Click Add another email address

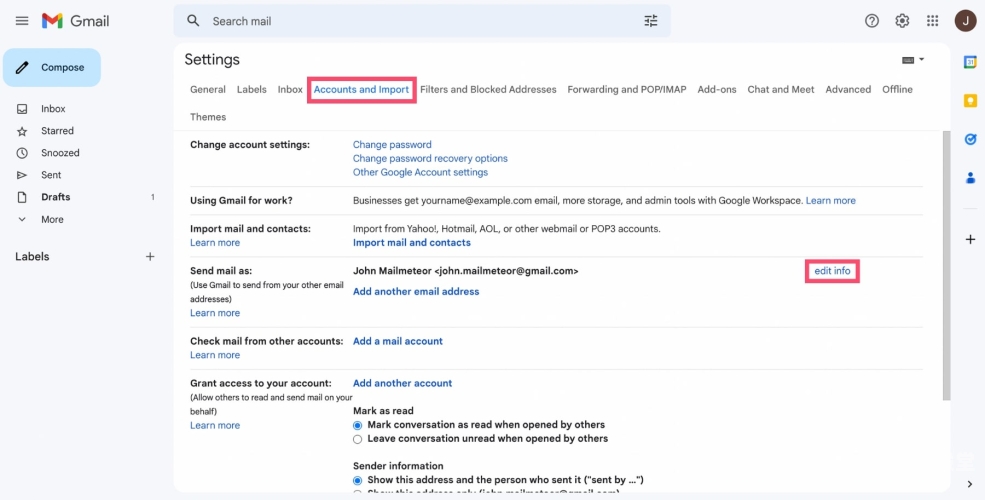point(416,291)
